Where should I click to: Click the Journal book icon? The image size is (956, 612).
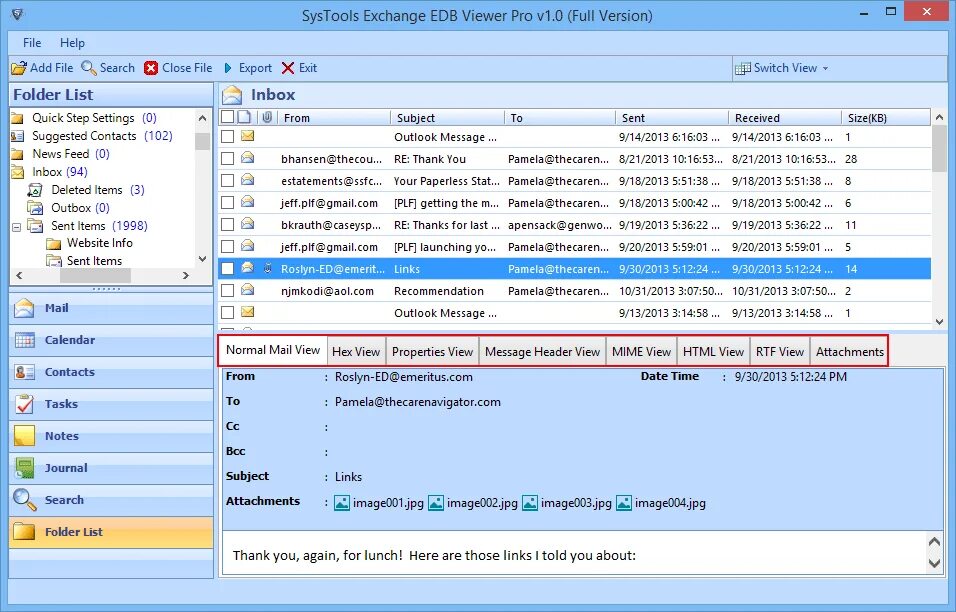24,468
